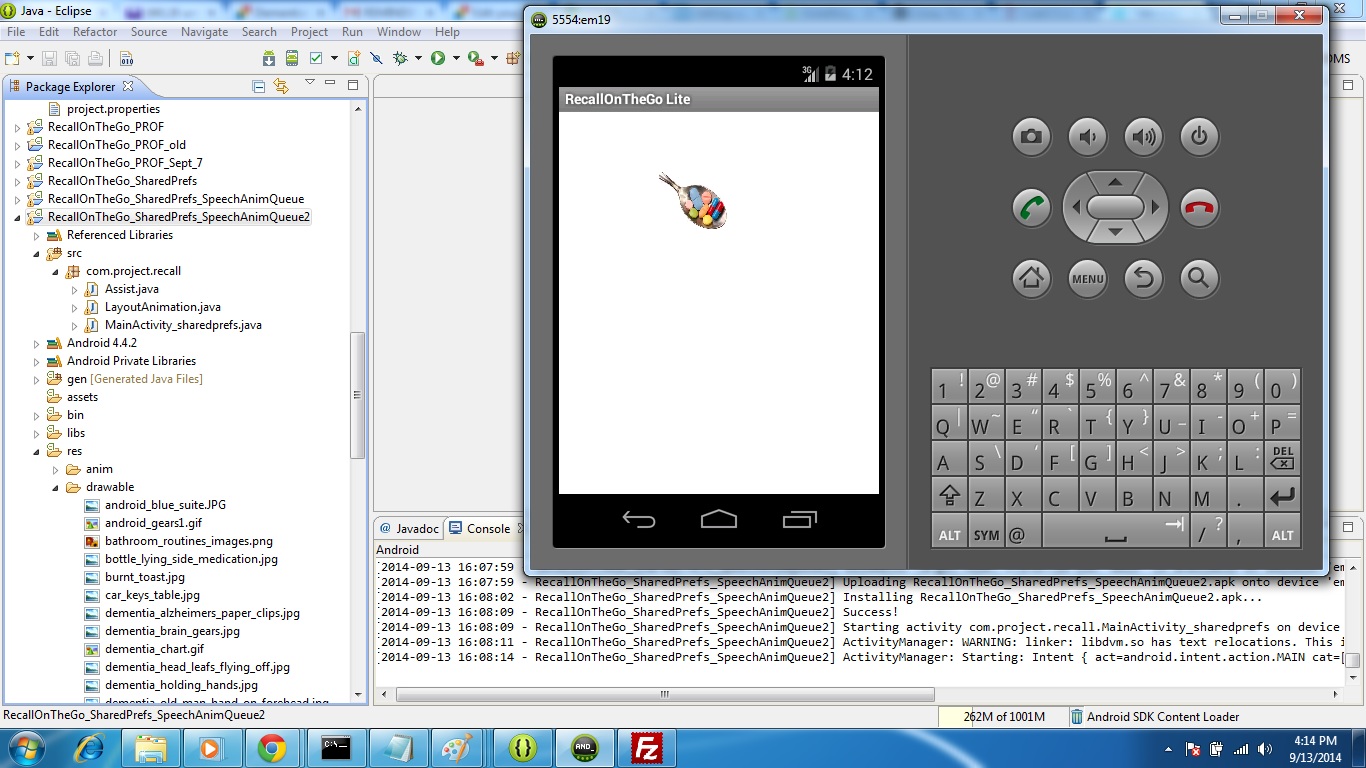Tap the phone screen recent apps icon

click(x=799, y=519)
